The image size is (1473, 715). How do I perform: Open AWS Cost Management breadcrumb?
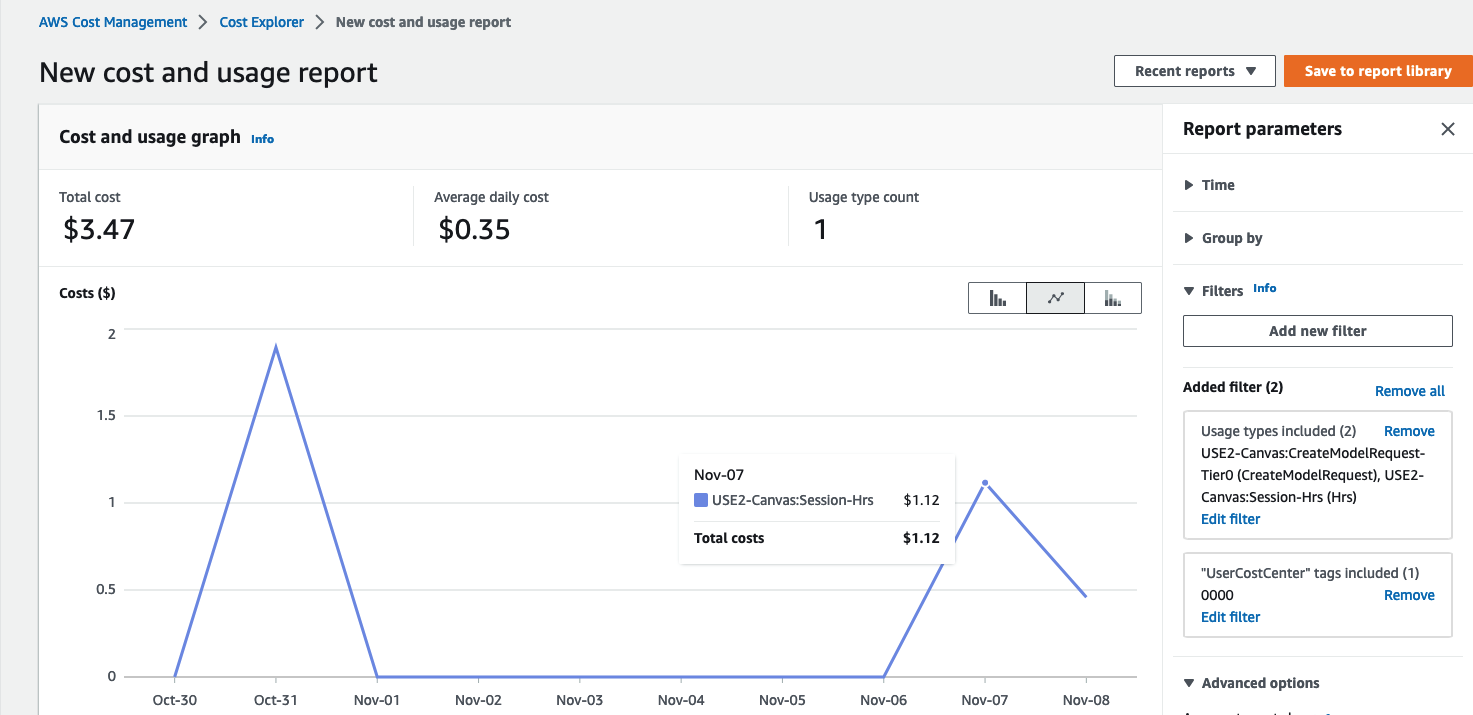point(113,22)
